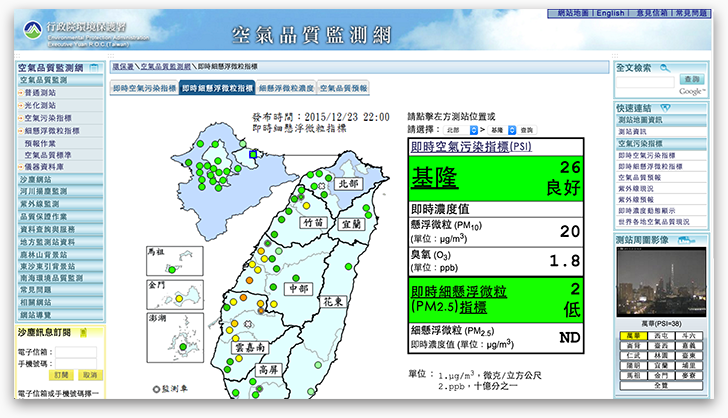Click the station webcam thumbnail image
The height and width of the screenshot is (418, 728).
[661, 282]
